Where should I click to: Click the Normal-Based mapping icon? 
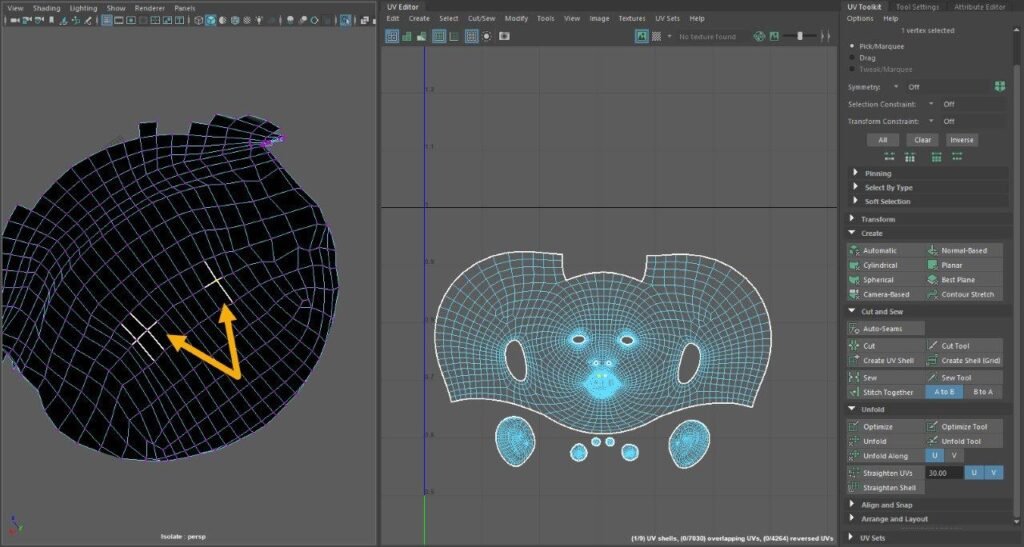coord(932,251)
